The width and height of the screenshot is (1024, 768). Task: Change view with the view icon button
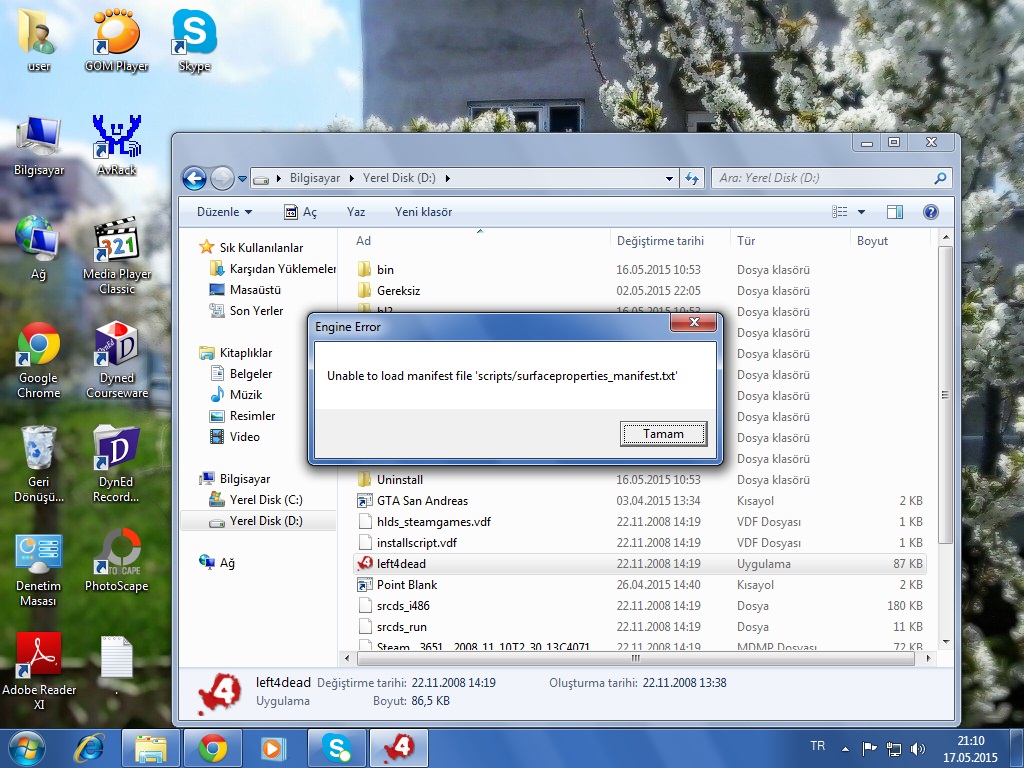(x=840, y=212)
